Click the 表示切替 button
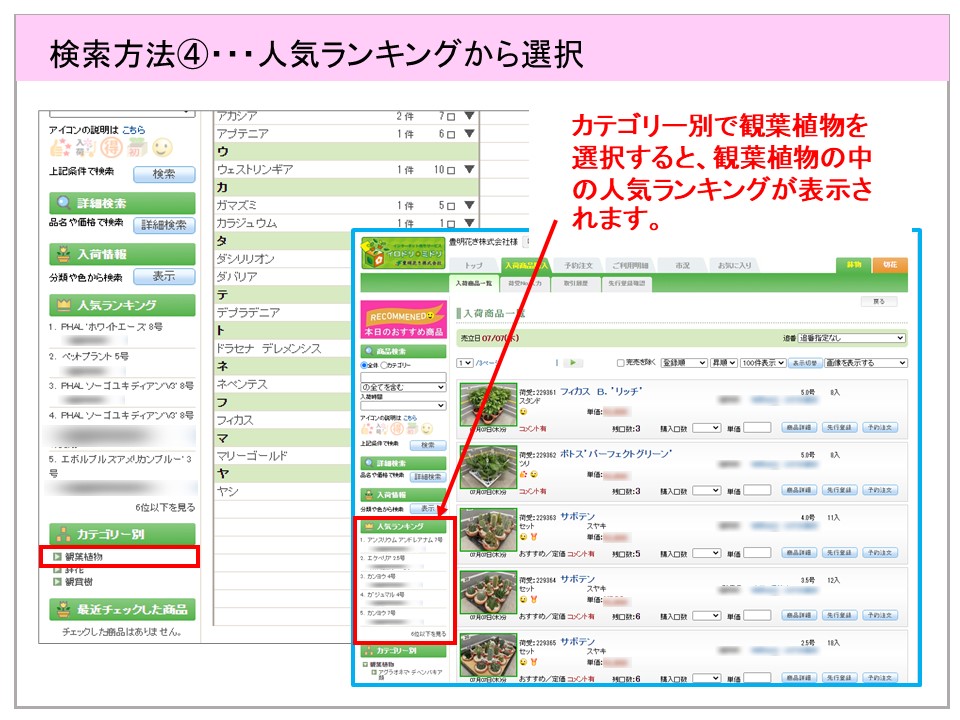Screen dimensions: 960x720 [x=804, y=363]
